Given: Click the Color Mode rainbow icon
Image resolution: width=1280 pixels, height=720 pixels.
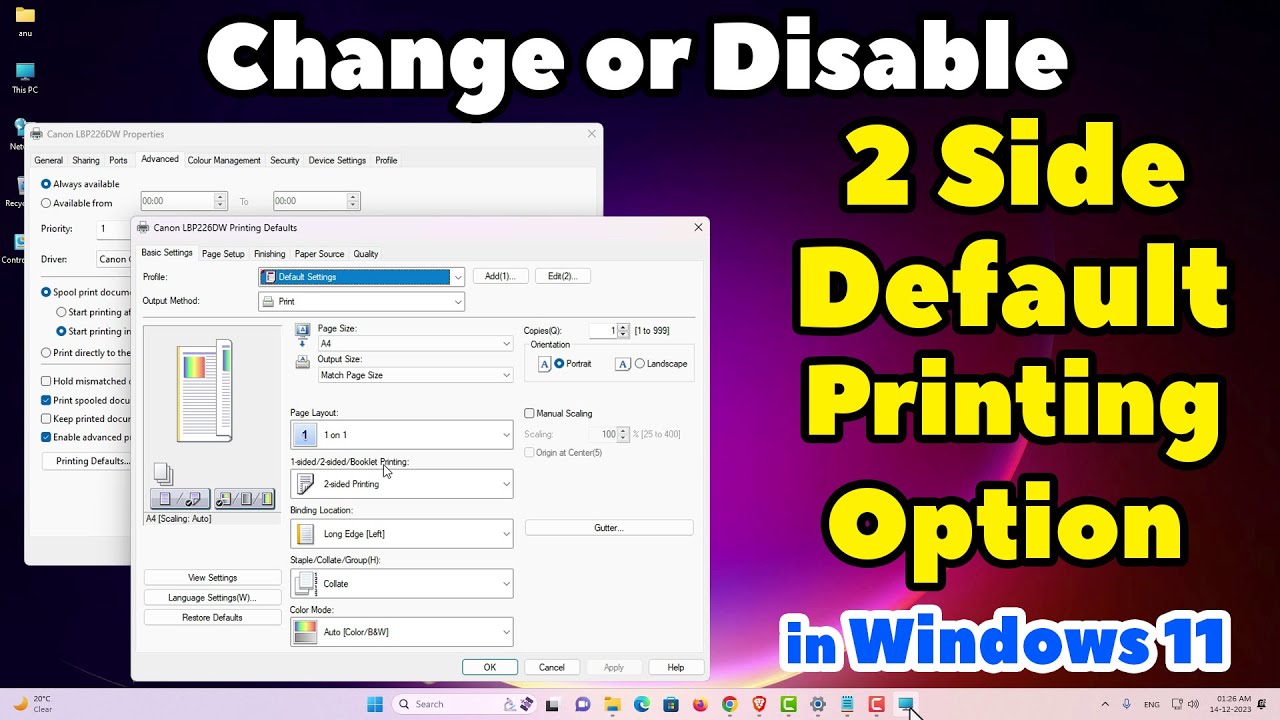Looking at the screenshot, I should tap(305, 632).
